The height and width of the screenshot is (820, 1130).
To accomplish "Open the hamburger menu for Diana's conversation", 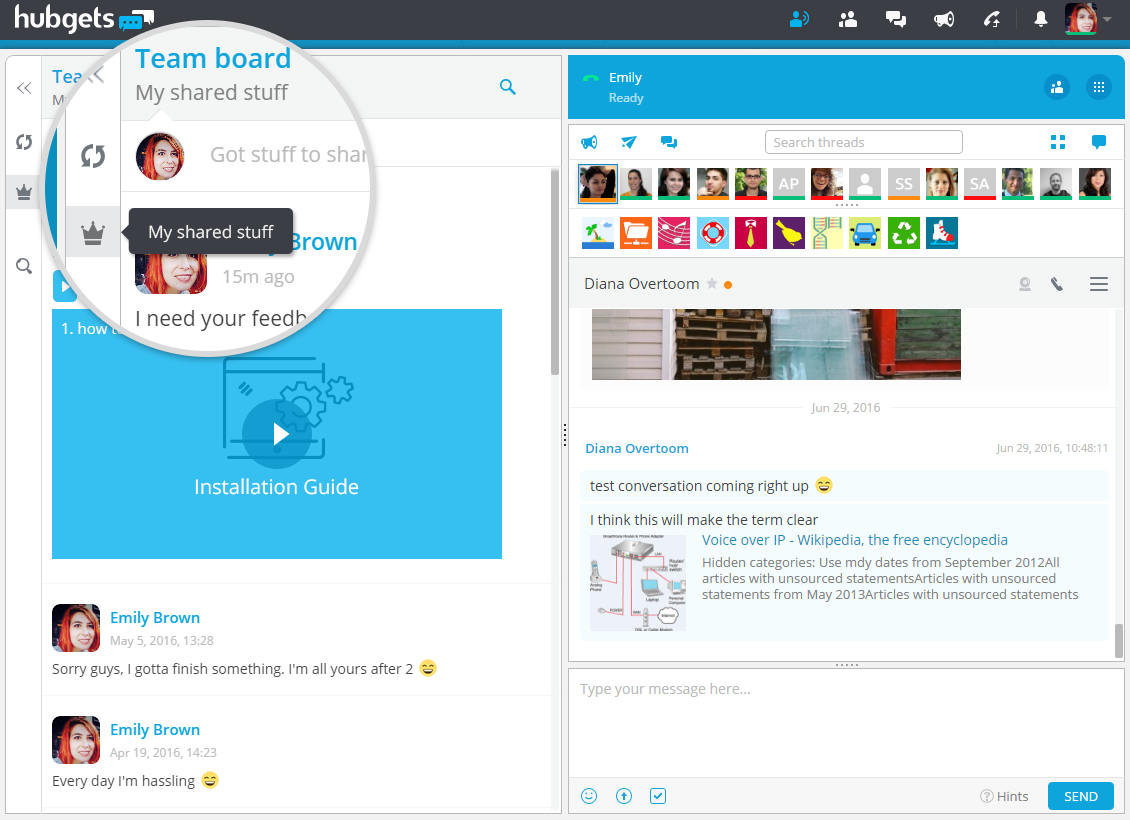I will (x=1098, y=284).
